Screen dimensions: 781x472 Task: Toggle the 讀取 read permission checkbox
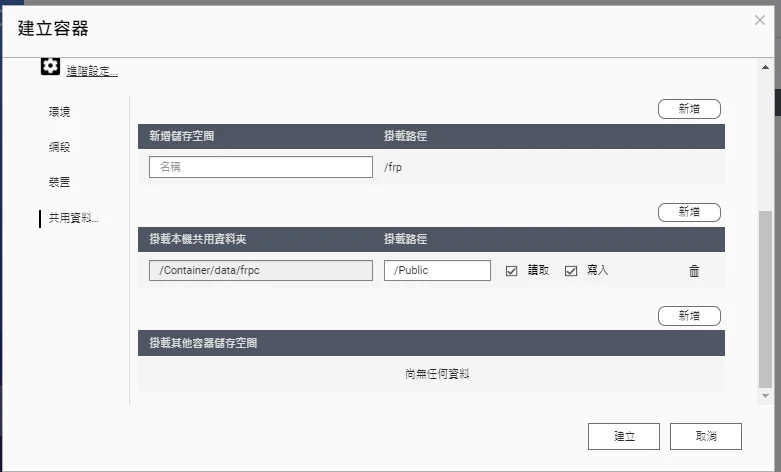(512, 271)
